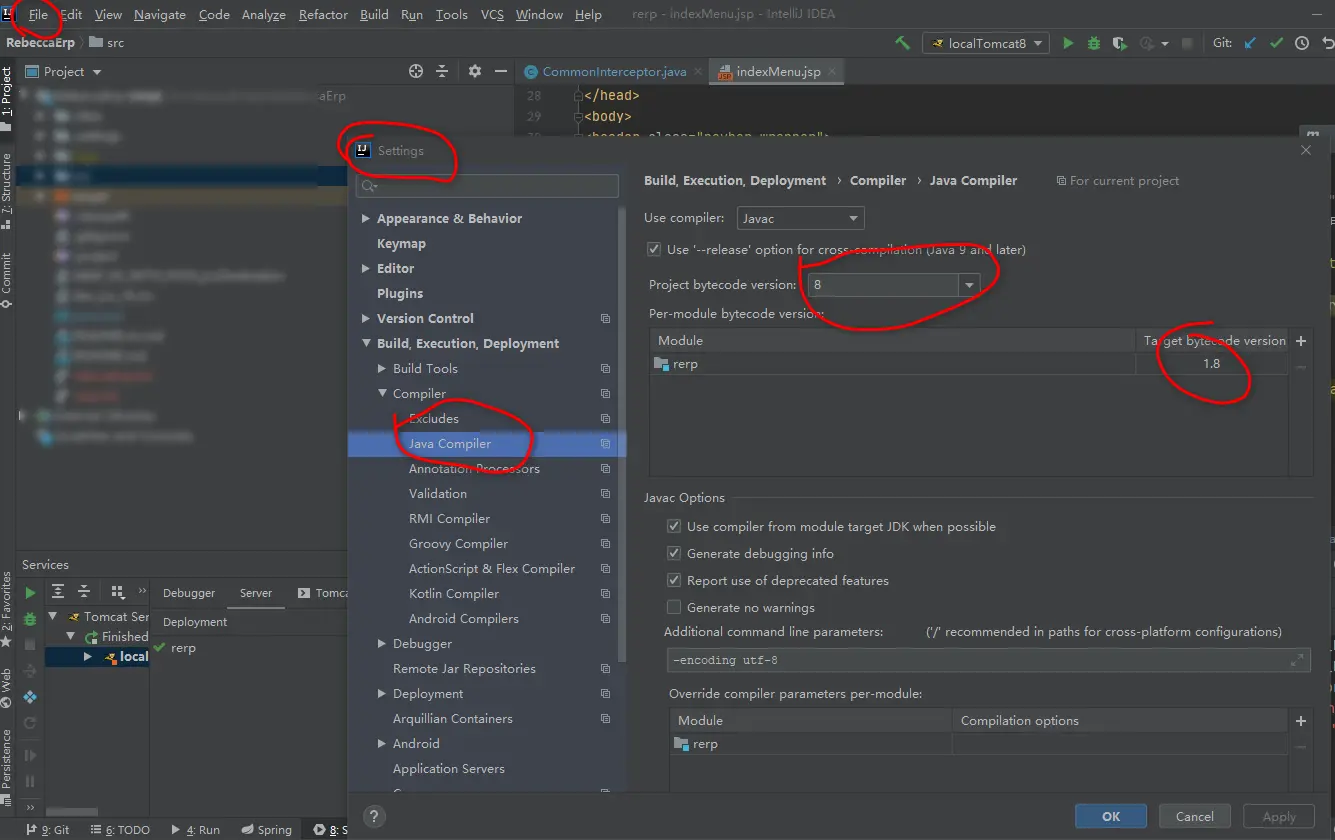
Task: Run with Coverage from the top toolbar
Action: coord(1120,43)
